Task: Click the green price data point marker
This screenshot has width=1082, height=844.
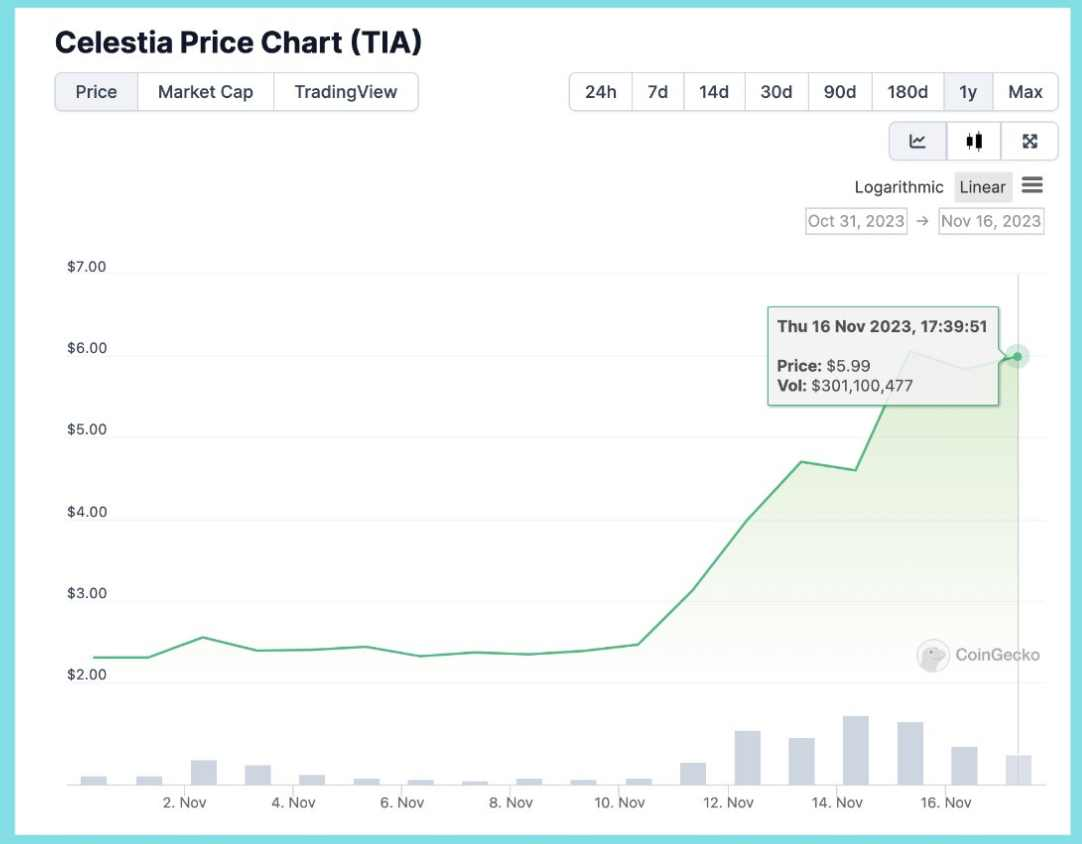Action: 1017,357
